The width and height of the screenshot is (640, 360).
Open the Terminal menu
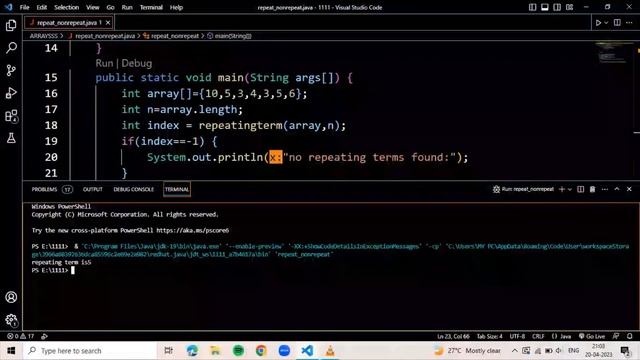pos(151,7)
